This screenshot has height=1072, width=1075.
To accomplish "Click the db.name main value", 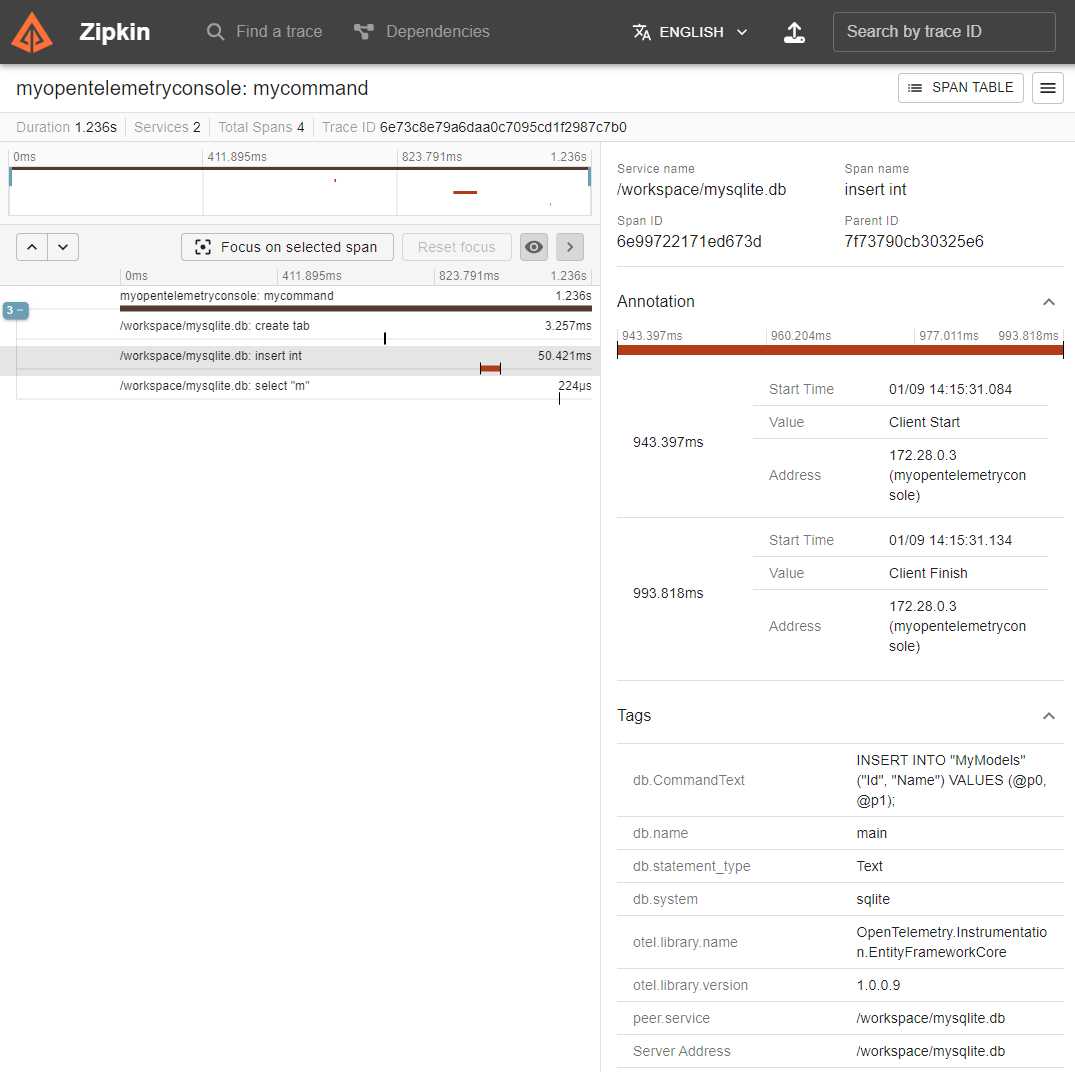I will [871, 833].
